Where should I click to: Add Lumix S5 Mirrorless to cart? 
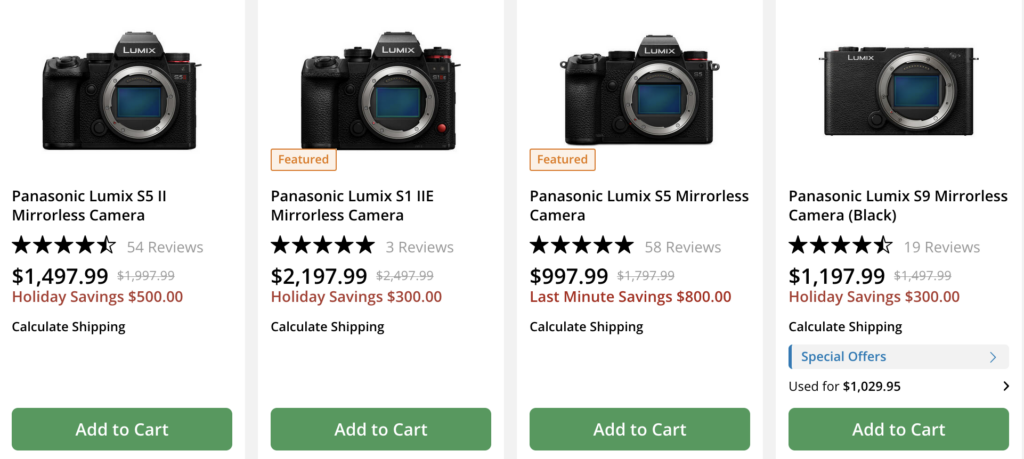click(x=640, y=429)
